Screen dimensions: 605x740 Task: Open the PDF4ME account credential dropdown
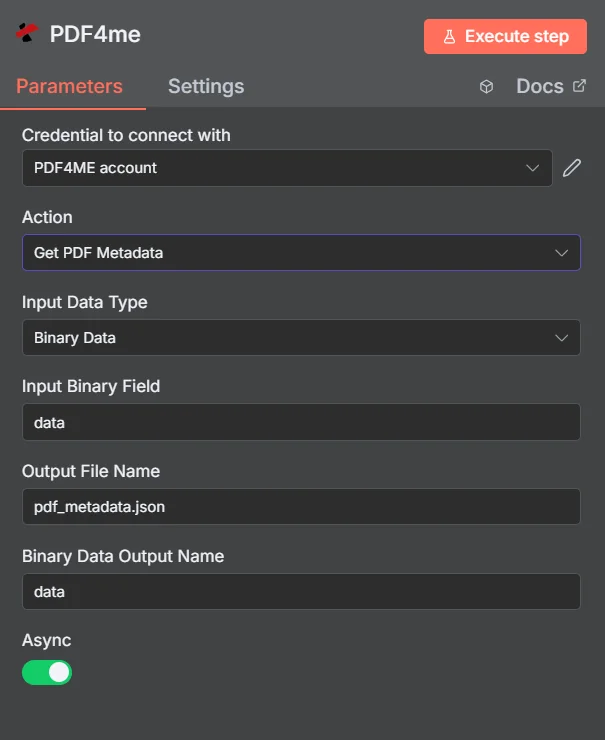[287, 168]
